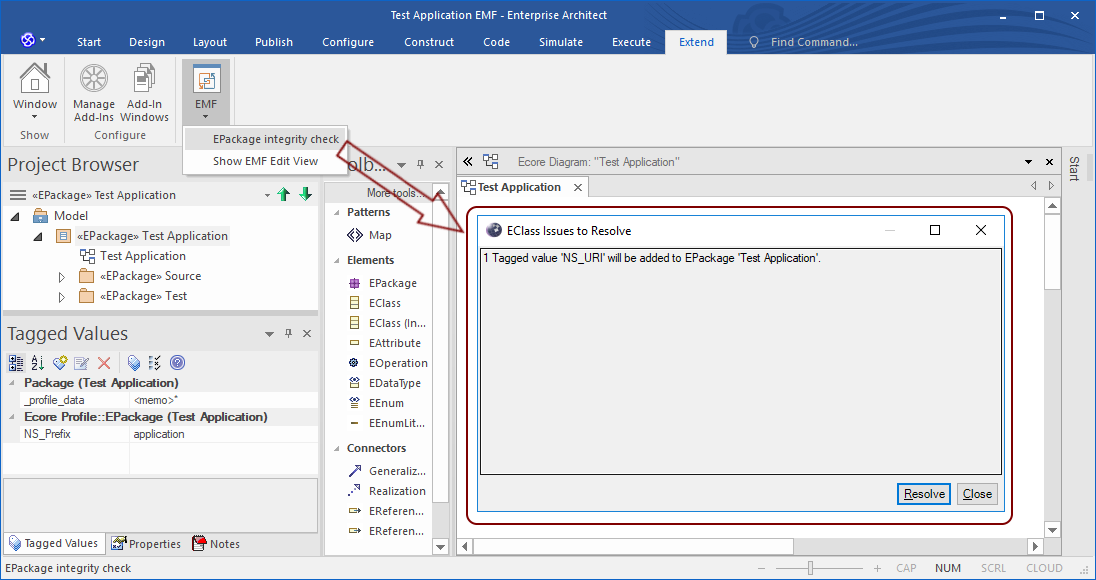The image size is (1096, 580).
Task: Pin the Toolbox panel
Action: point(420,165)
